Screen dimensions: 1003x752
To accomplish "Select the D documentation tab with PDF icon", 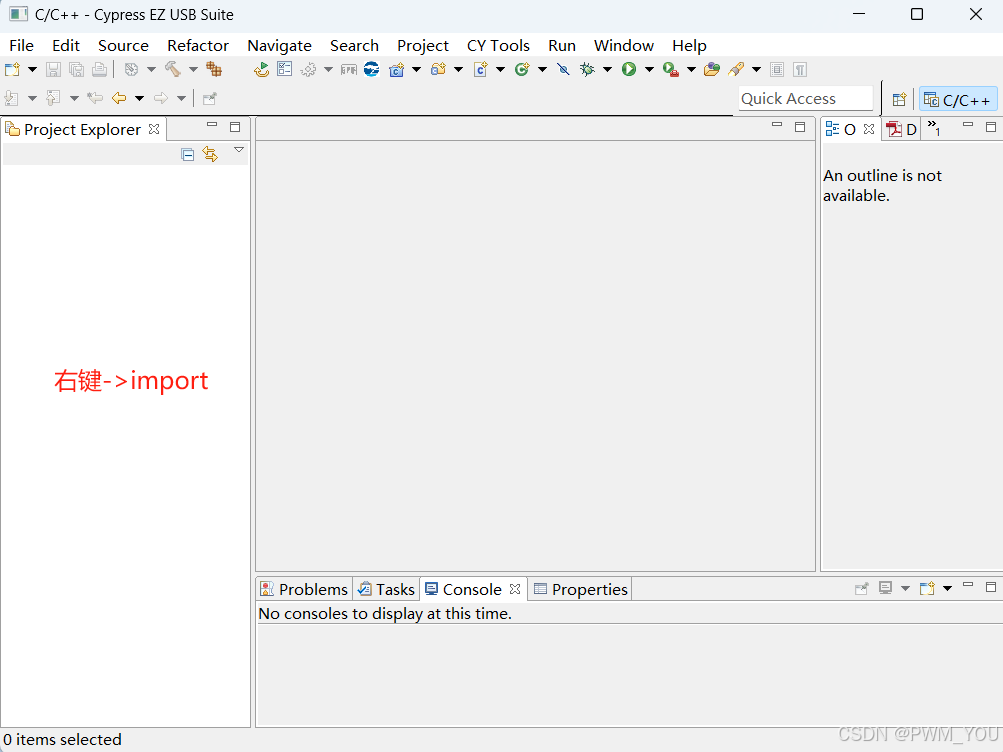I will click(x=901, y=129).
